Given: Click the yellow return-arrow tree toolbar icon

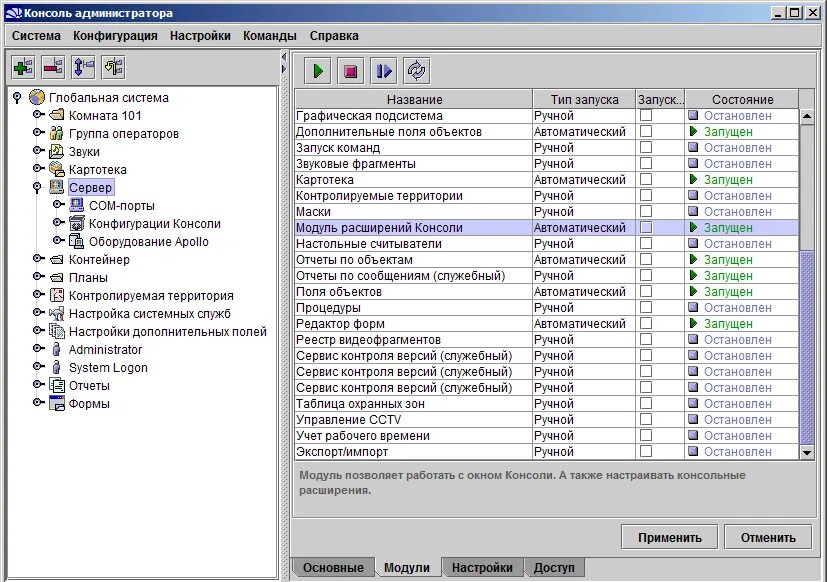Looking at the screenshot, I should pyautogui.click(x=113, y=67).
